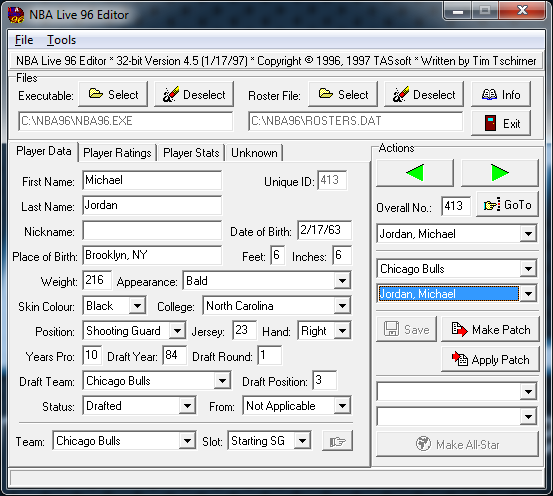Click the Feet height field
Screen dimensions: 553x496
(278, 255)
